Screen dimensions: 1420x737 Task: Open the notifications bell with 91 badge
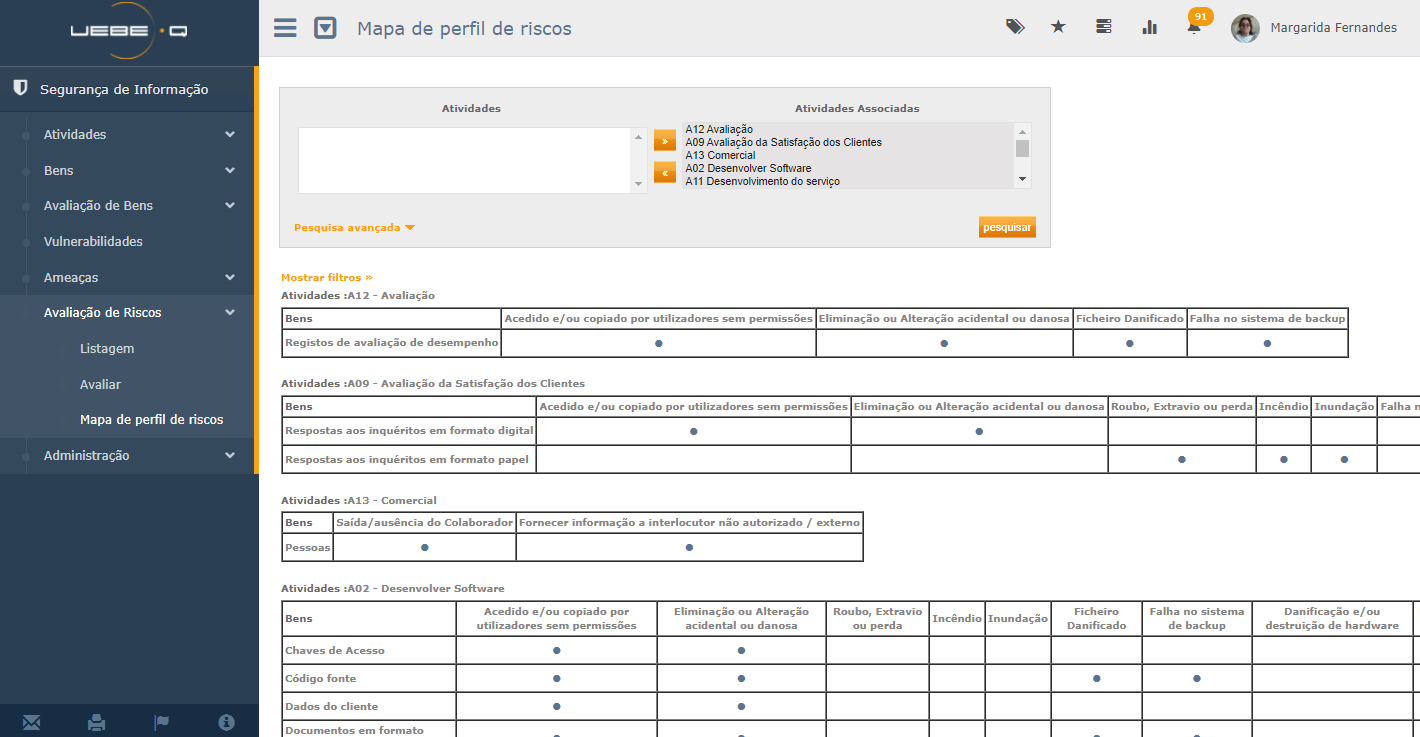click(x=1193, y=27)
